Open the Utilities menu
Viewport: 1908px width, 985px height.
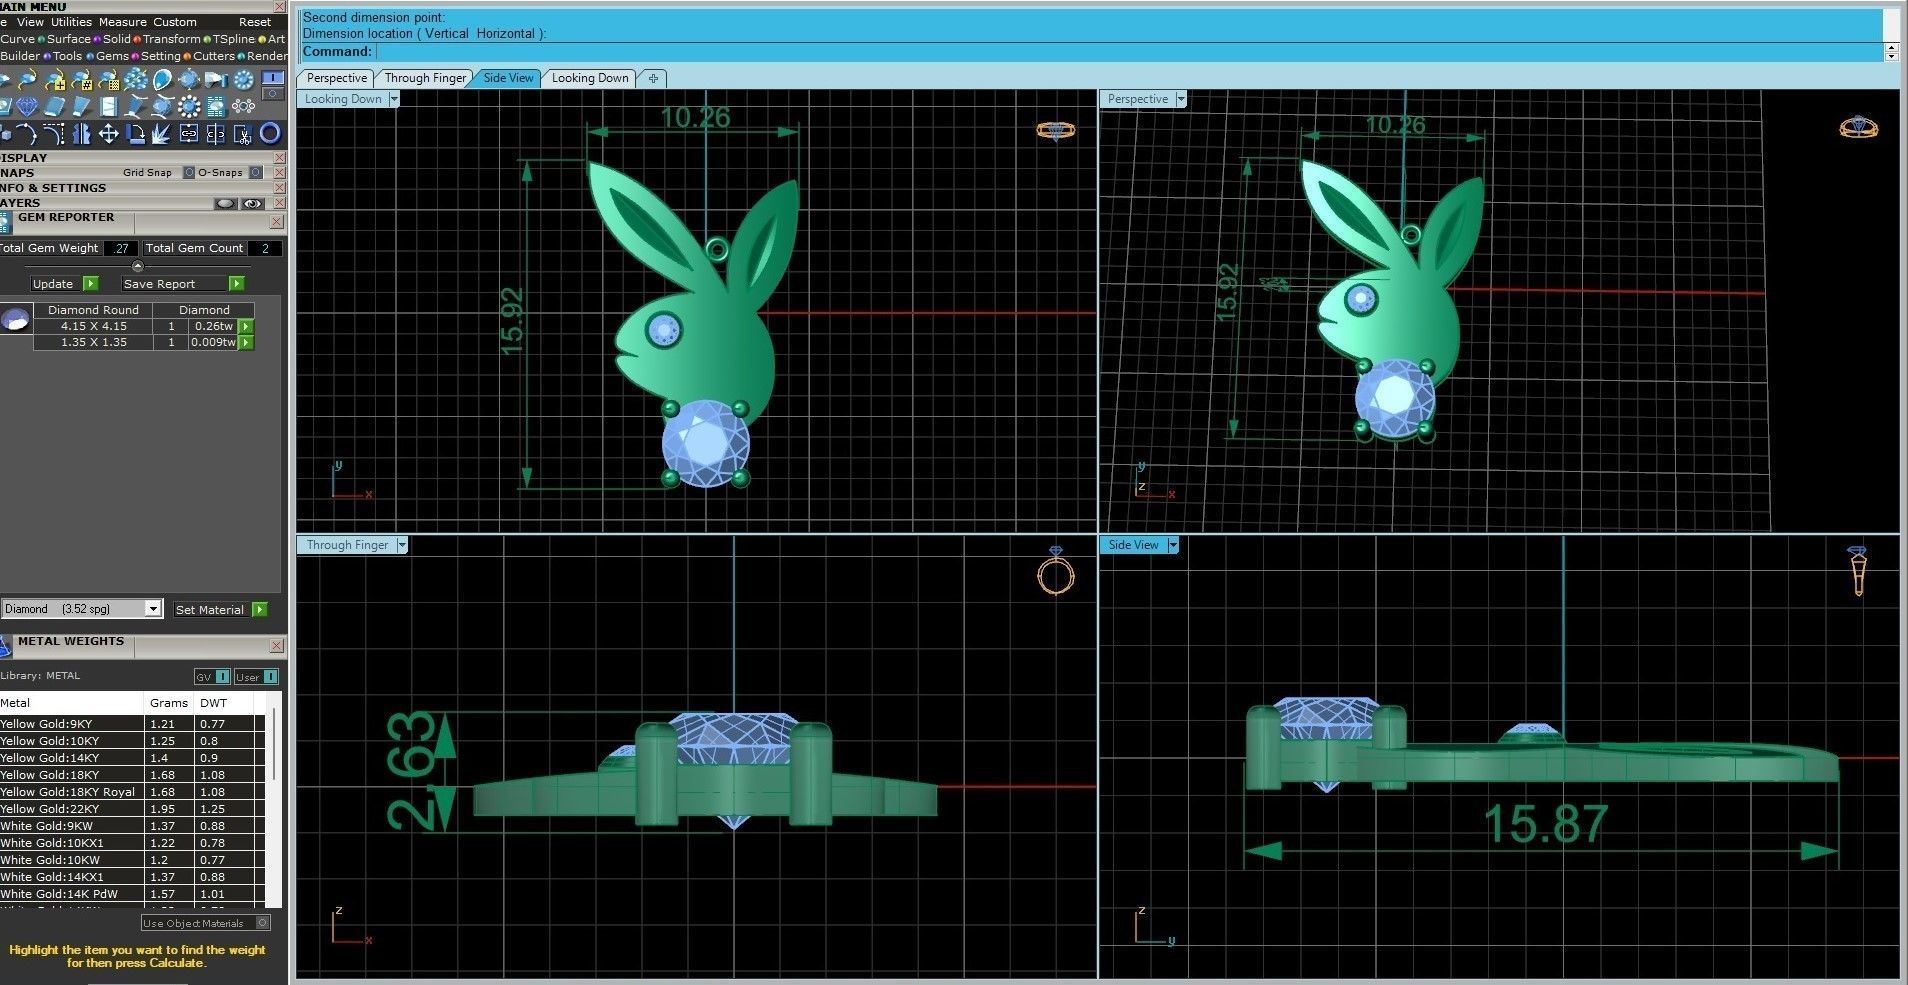tap(71, 22)
